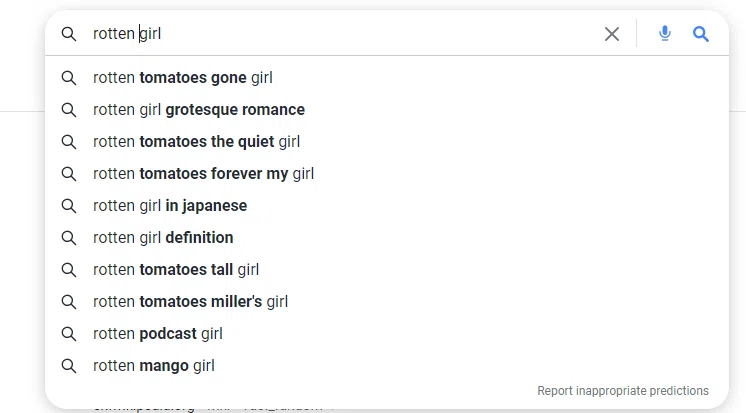Choose 'rotten tomatoes forever my girl' suggestion
This screenshot has height=413, width=746.
[387, 174]
